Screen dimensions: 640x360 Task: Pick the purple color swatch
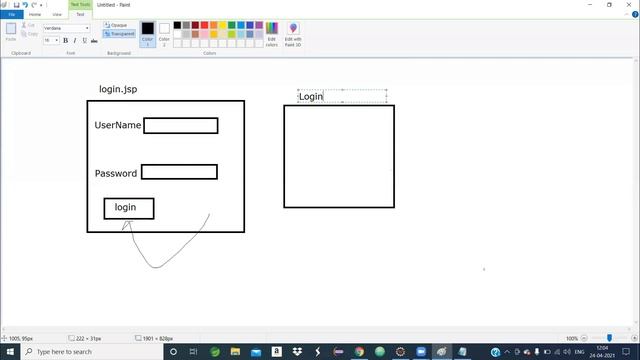(259, 25)
